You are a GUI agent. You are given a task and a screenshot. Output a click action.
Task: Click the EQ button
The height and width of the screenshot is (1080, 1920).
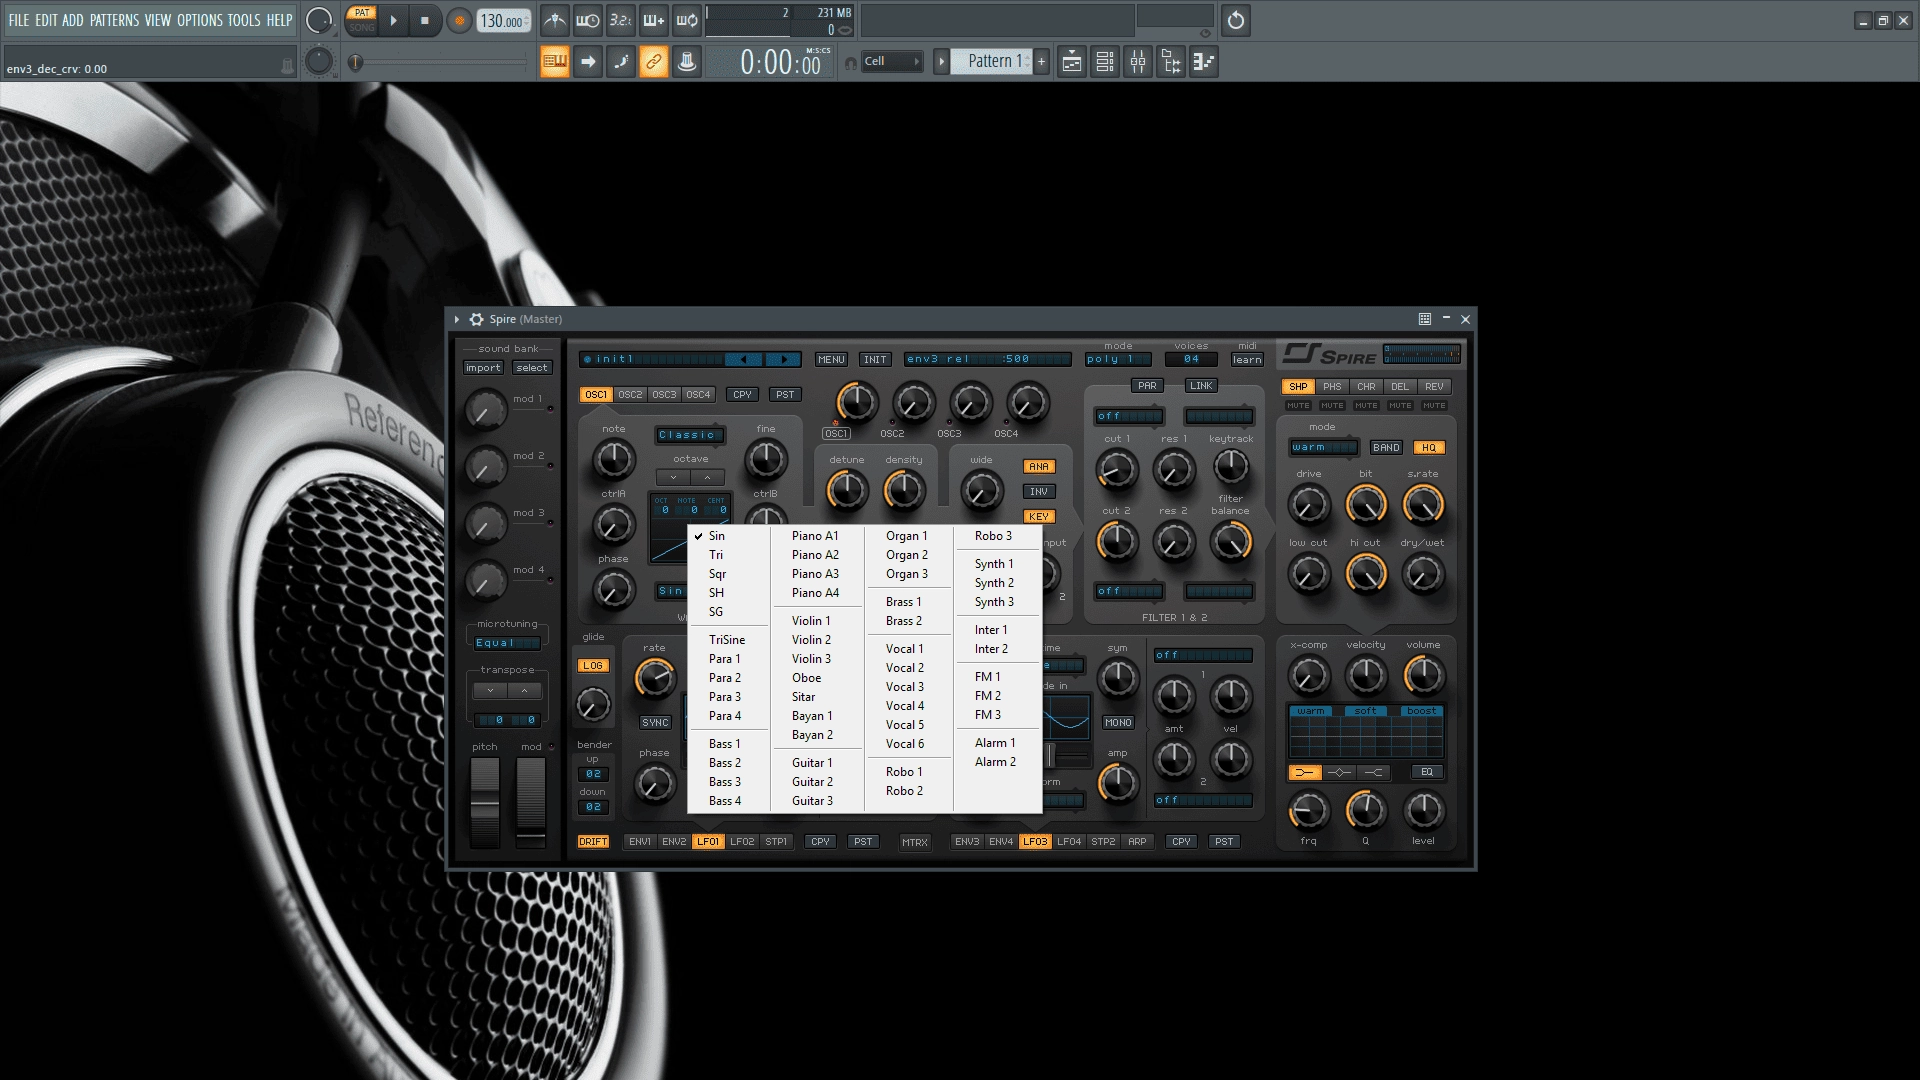1427,772
